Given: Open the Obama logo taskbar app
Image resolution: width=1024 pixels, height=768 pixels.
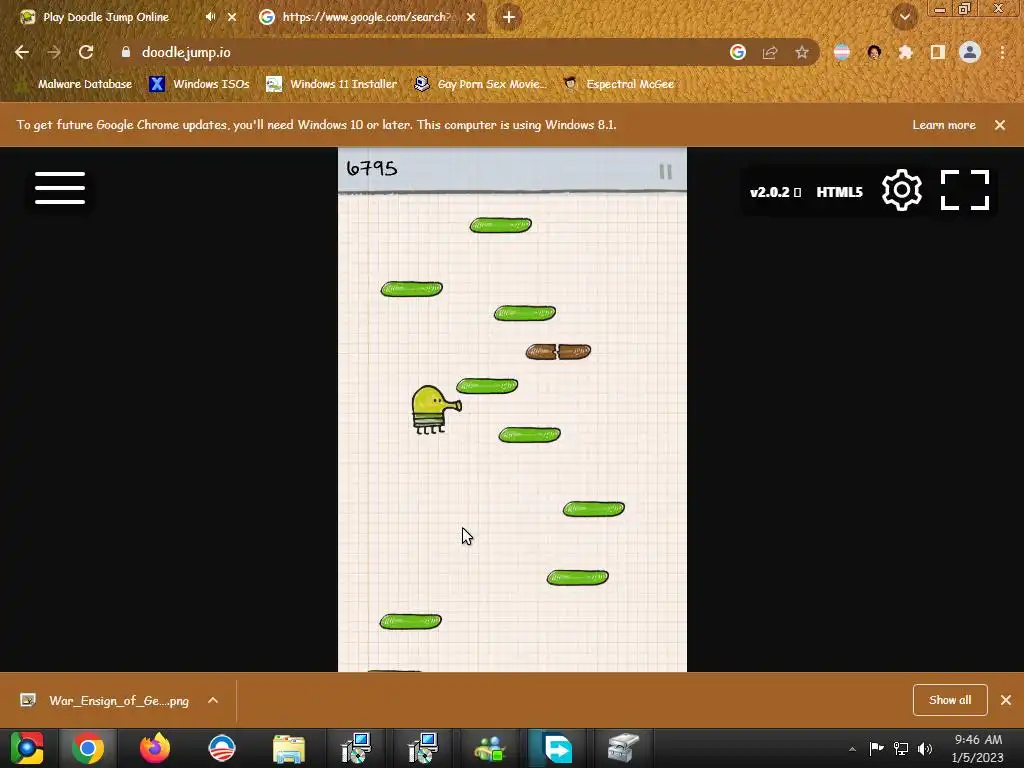Looking at the screenshot, I should pos(221,748).
